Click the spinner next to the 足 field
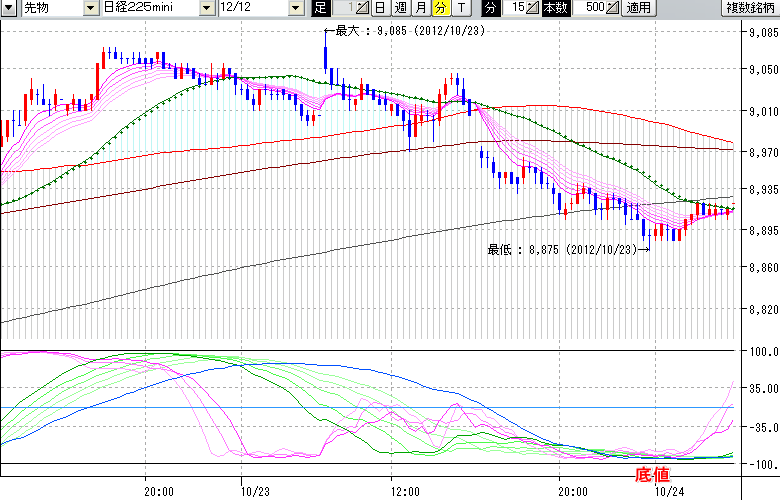Screen dimensions: 780x500 coord(362,8)
